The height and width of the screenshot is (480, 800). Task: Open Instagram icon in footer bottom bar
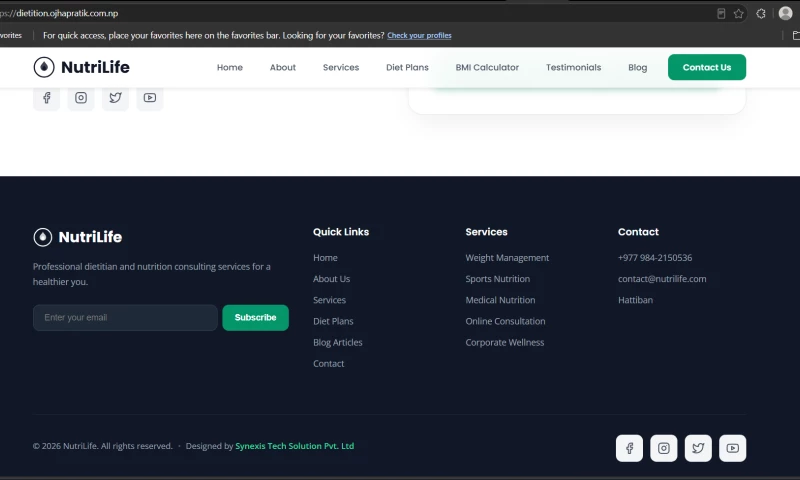pos(664,448)
